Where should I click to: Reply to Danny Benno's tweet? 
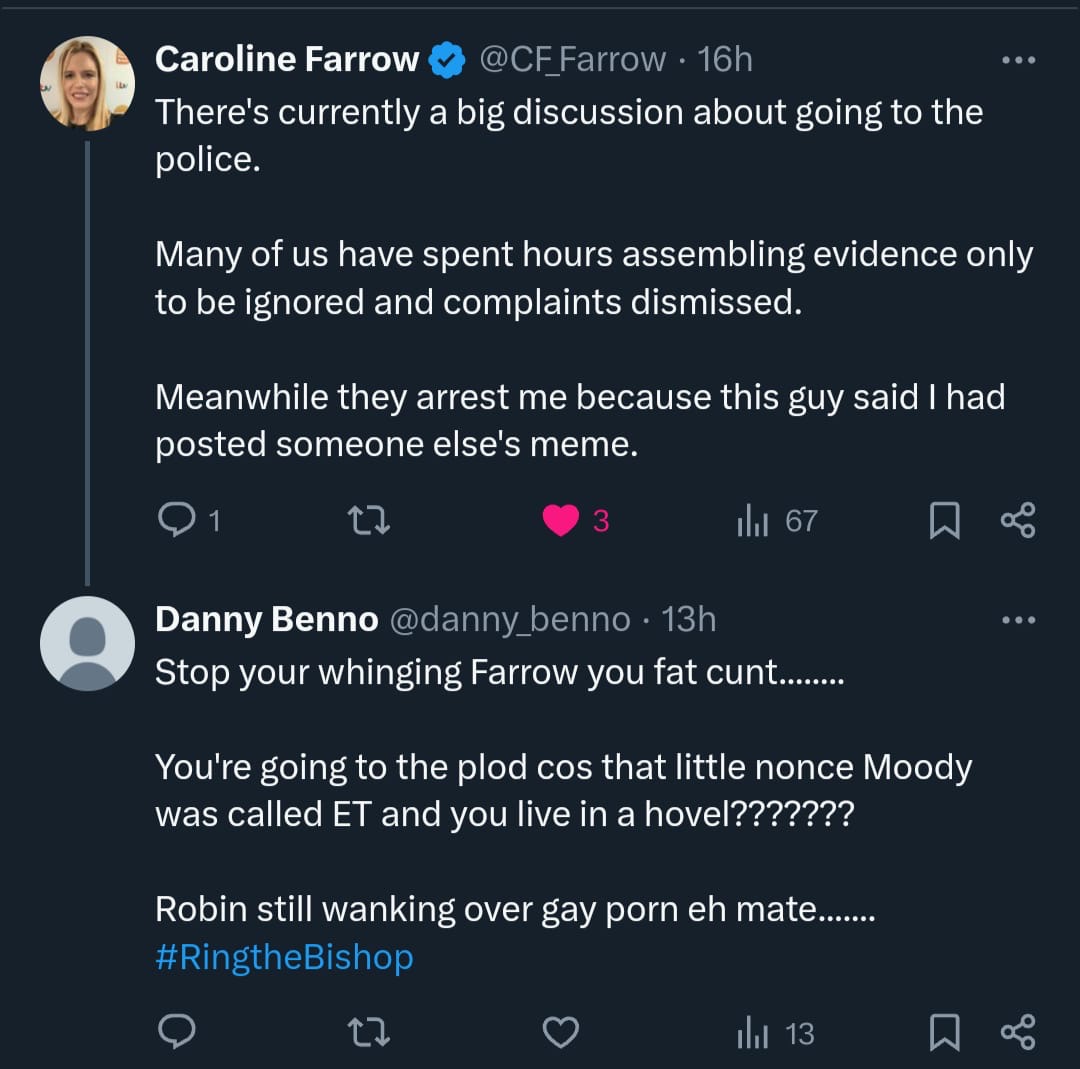(x=177, y=1032)
